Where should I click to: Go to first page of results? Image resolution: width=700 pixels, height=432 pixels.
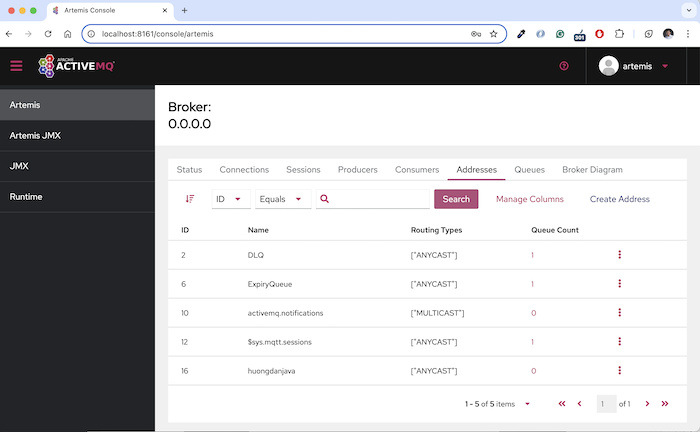click(562, 403)
